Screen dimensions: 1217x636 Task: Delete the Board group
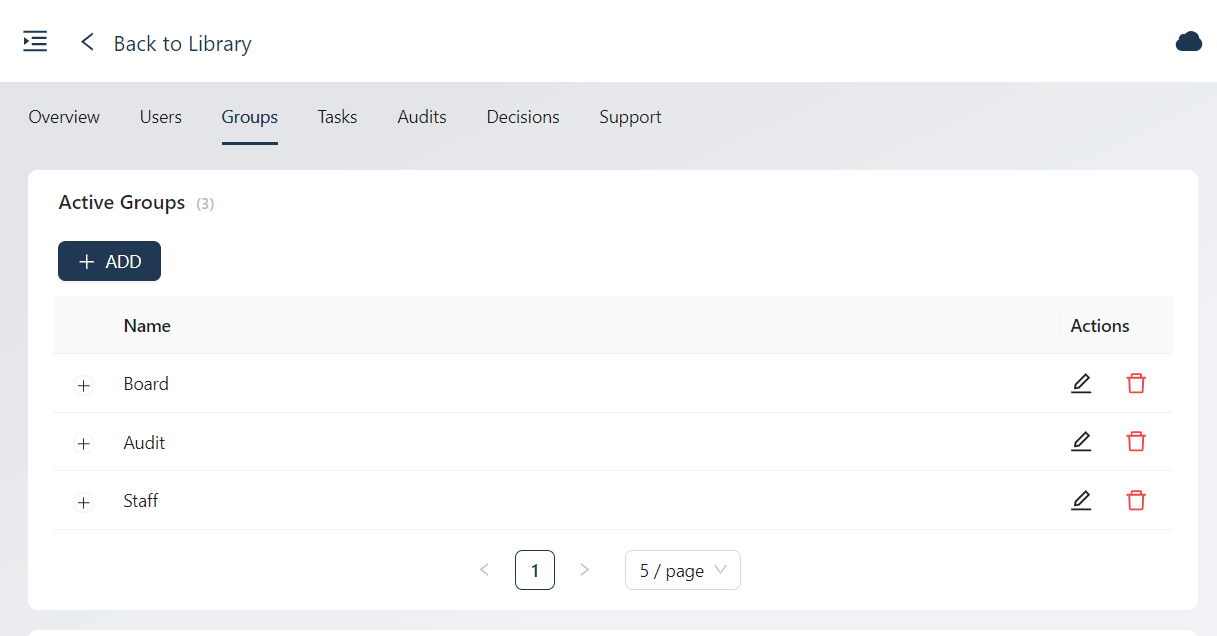[1136, 383]
